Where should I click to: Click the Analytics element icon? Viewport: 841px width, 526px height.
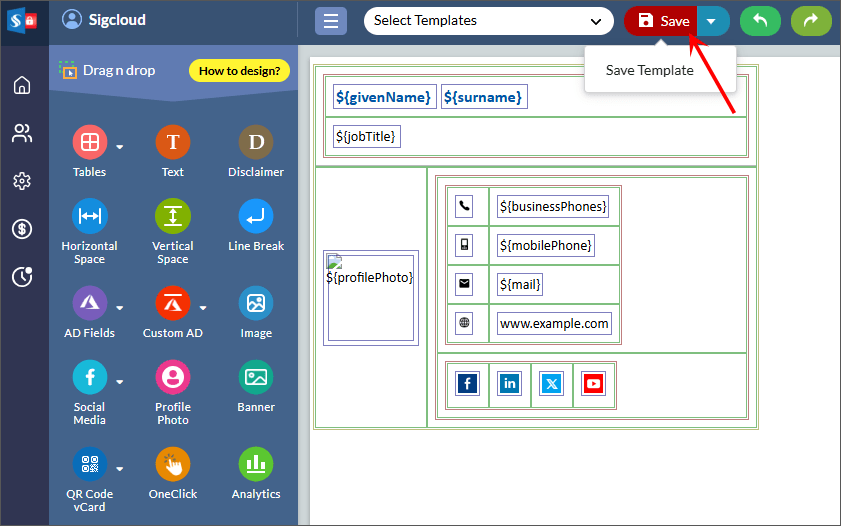[x=256, y=465]
